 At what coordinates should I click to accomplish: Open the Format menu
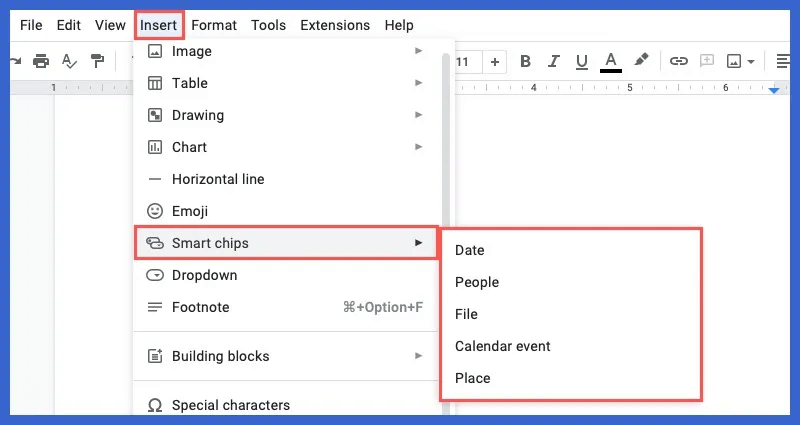tap(214, 25)
